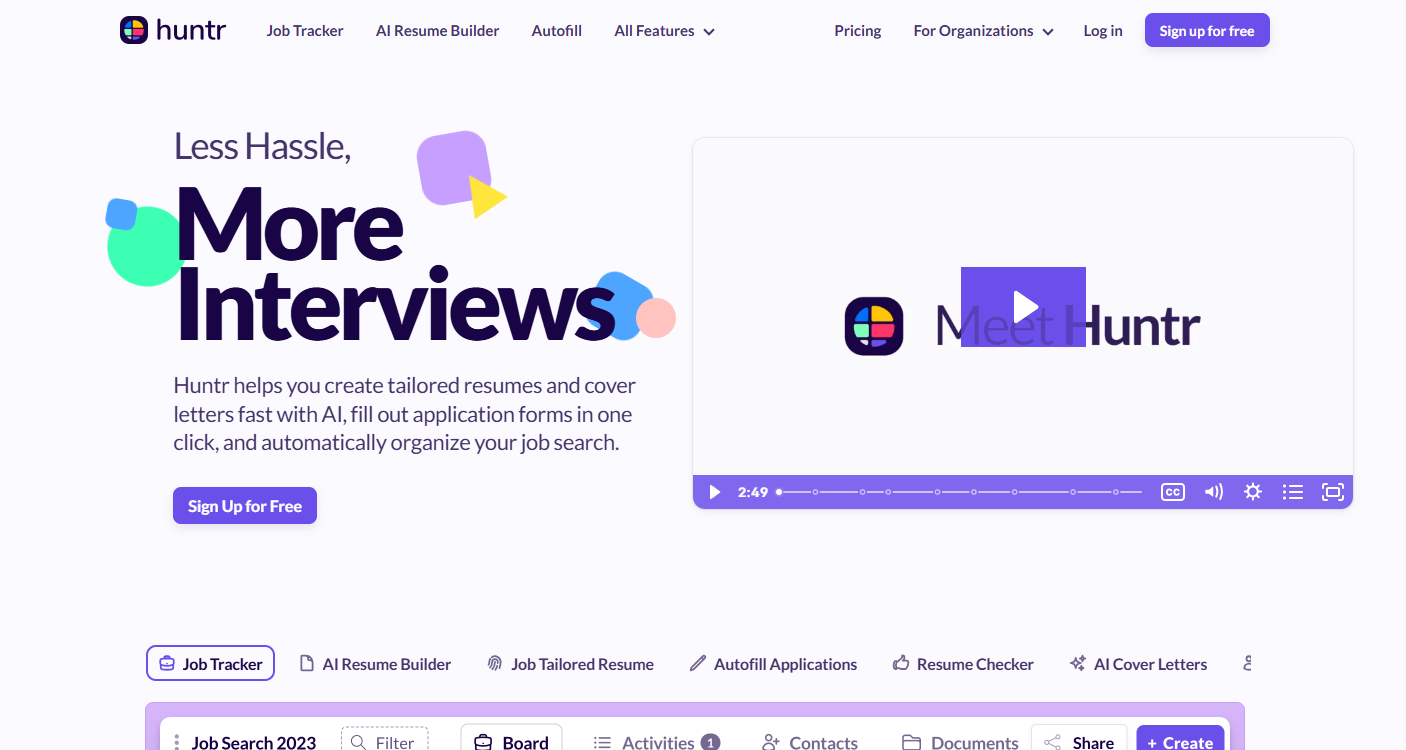Open the video settings gear
This screenshot has height=750, width=1406.
[x=1253, y=492]
